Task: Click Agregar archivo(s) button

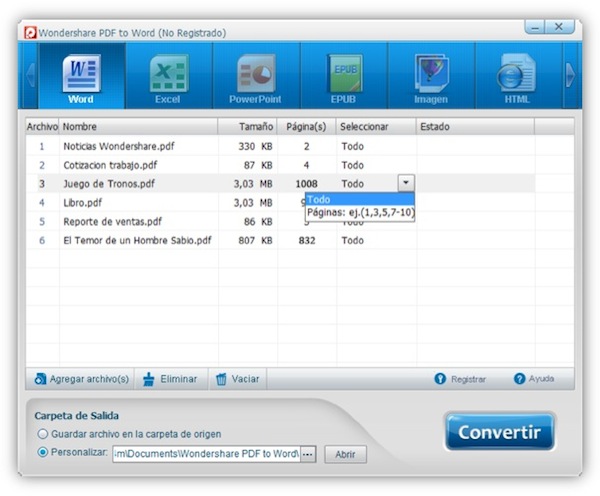Action: click(x=81, y=379)
